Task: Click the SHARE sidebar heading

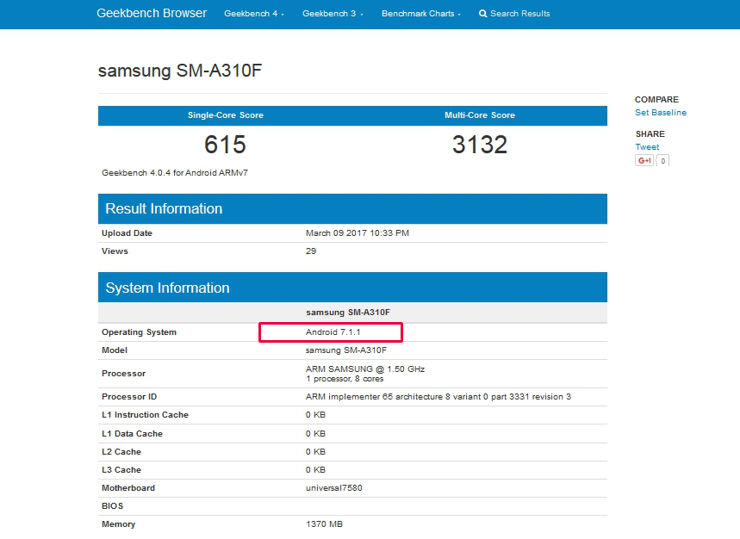Action: click(650, 134)
